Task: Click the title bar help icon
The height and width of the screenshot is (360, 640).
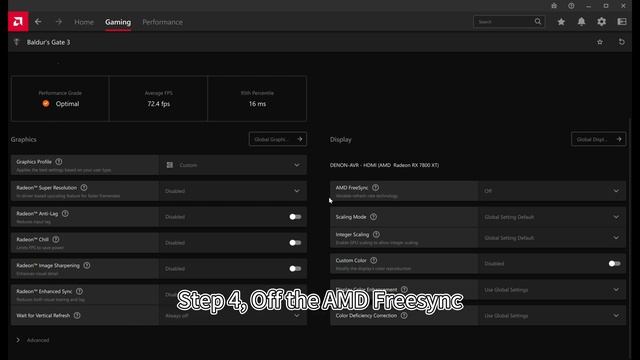Action: point(571,6)
